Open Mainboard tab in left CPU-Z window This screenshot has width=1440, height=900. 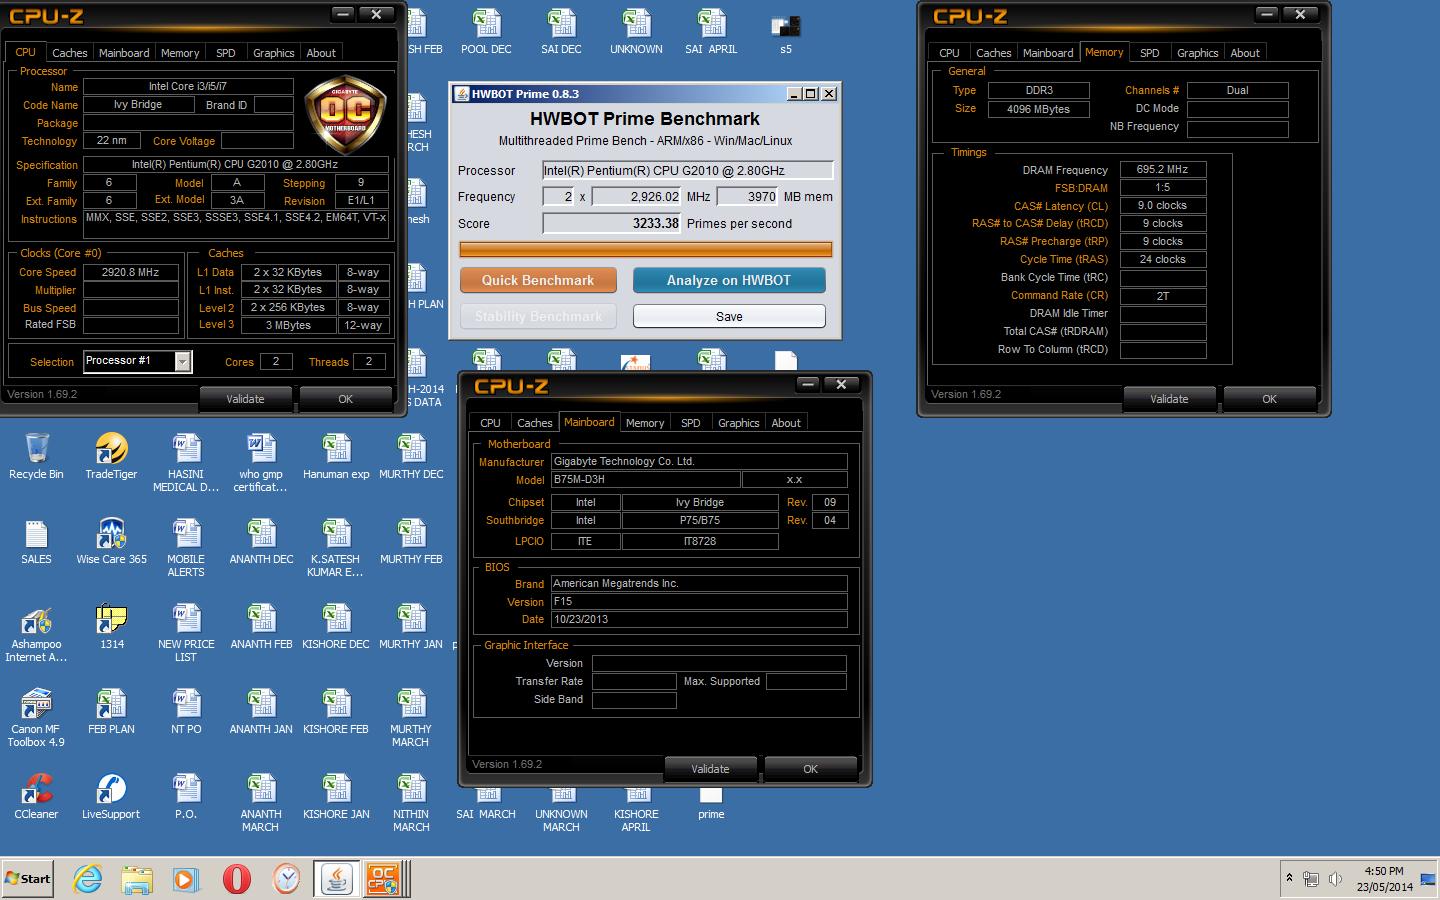coord(124,53)
